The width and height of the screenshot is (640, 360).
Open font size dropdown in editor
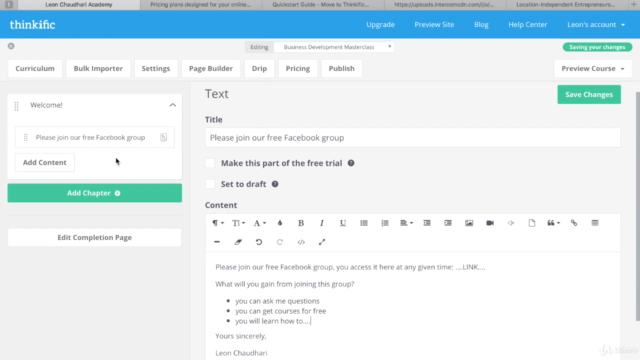pos(238,223)
